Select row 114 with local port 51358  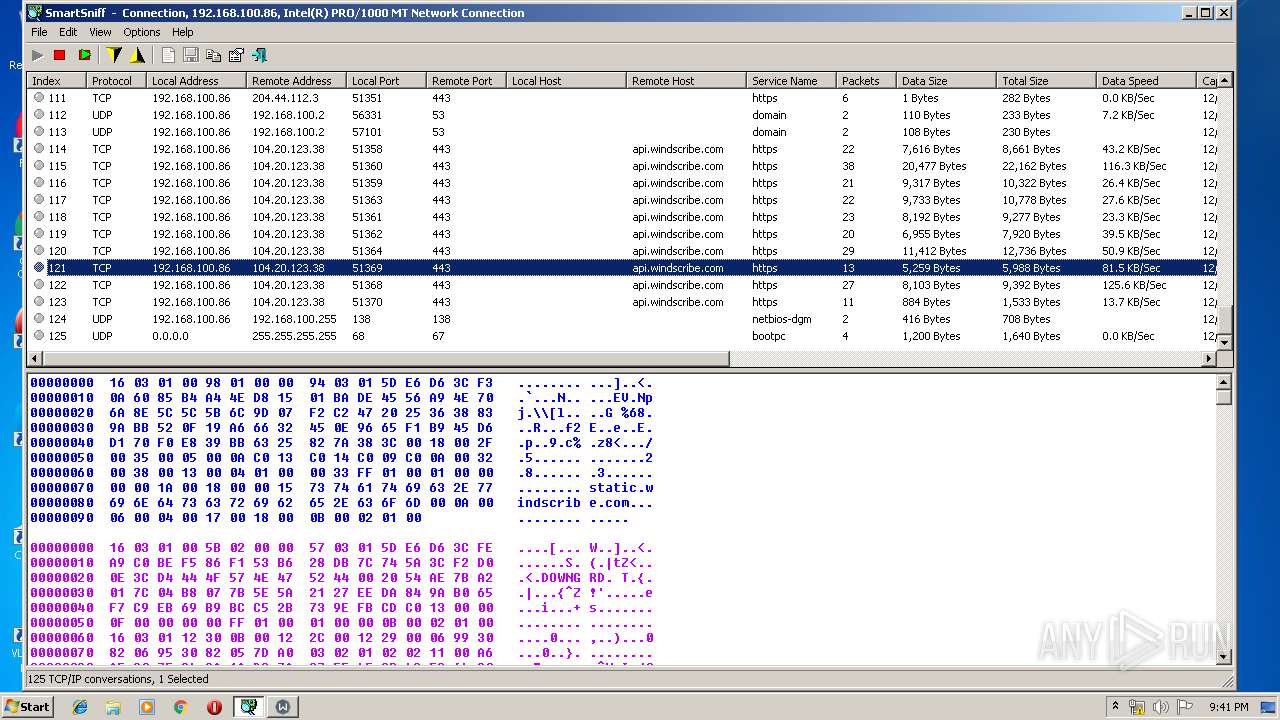point(622,149)
